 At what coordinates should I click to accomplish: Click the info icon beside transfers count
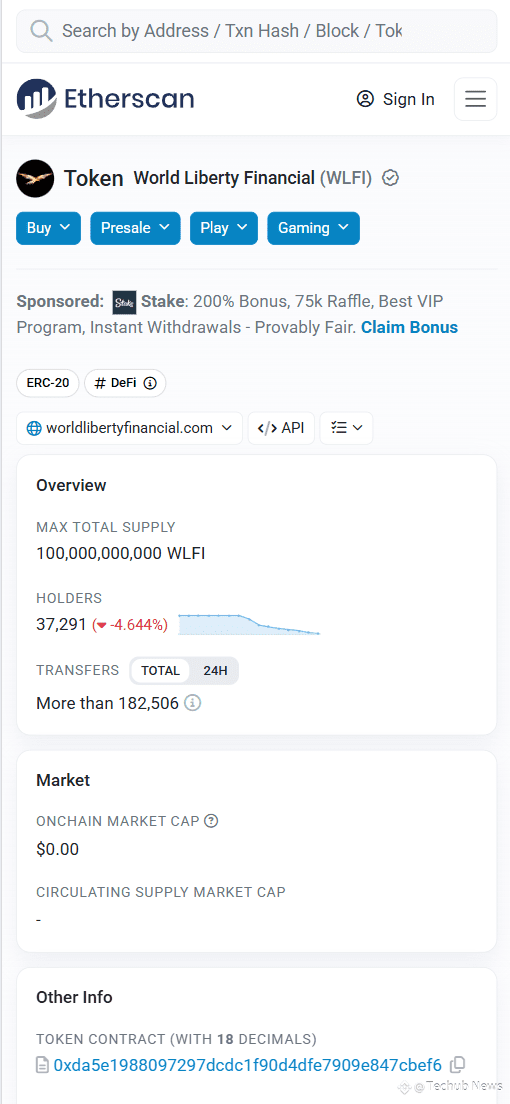(x=192, y=703)
